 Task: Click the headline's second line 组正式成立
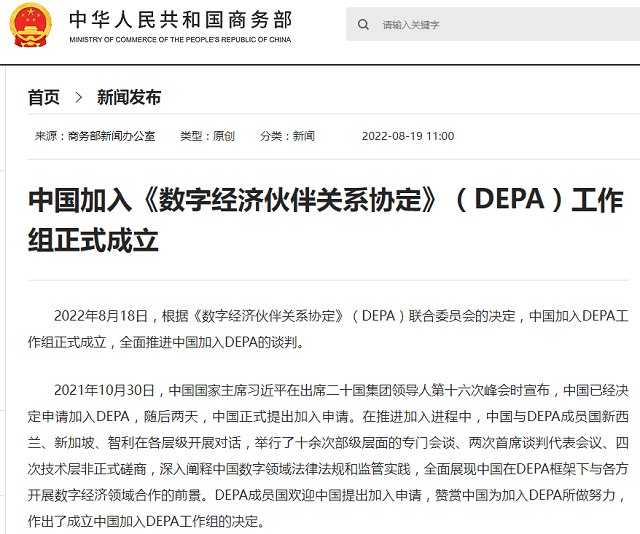[x=93, y=240]
